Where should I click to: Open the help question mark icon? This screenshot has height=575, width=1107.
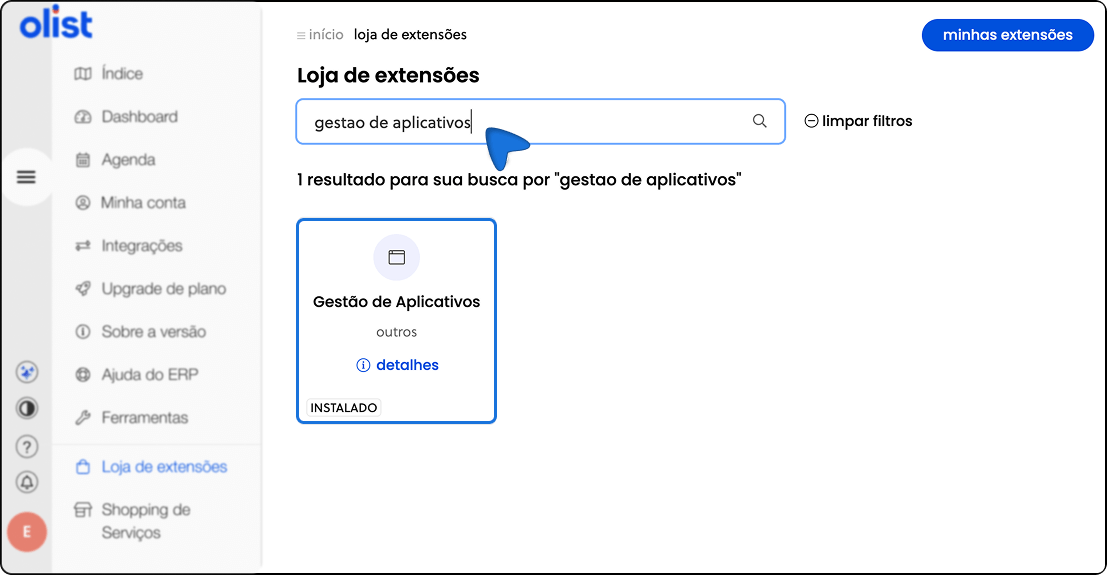pos(27,446)
